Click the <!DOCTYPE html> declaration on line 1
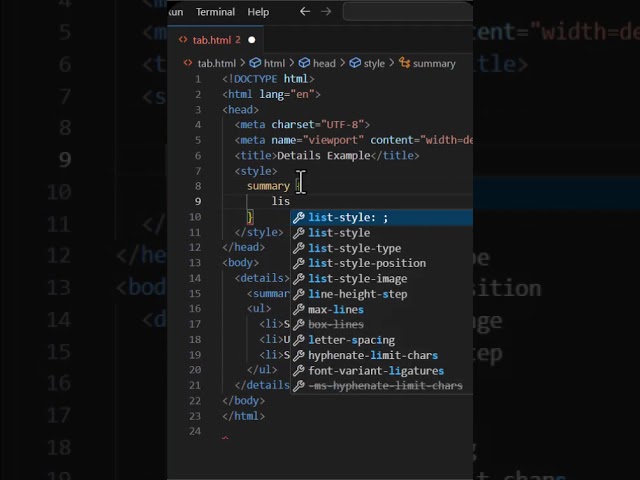The image size is (640, 480). click(268, 79)
